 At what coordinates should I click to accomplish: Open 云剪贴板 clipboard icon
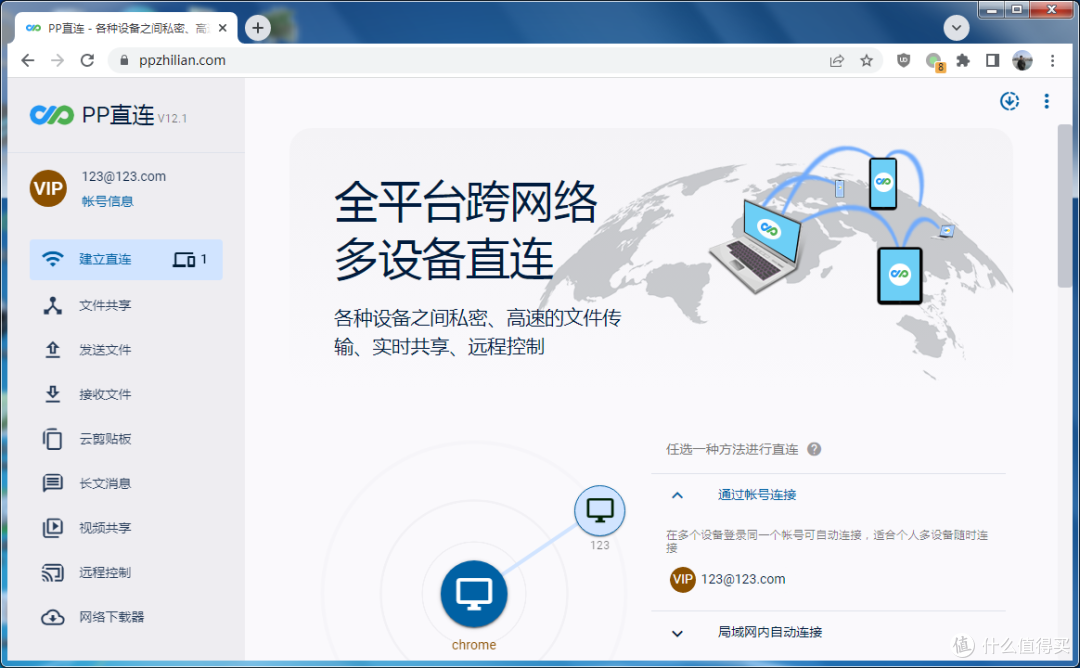click(x=52, y=439)
